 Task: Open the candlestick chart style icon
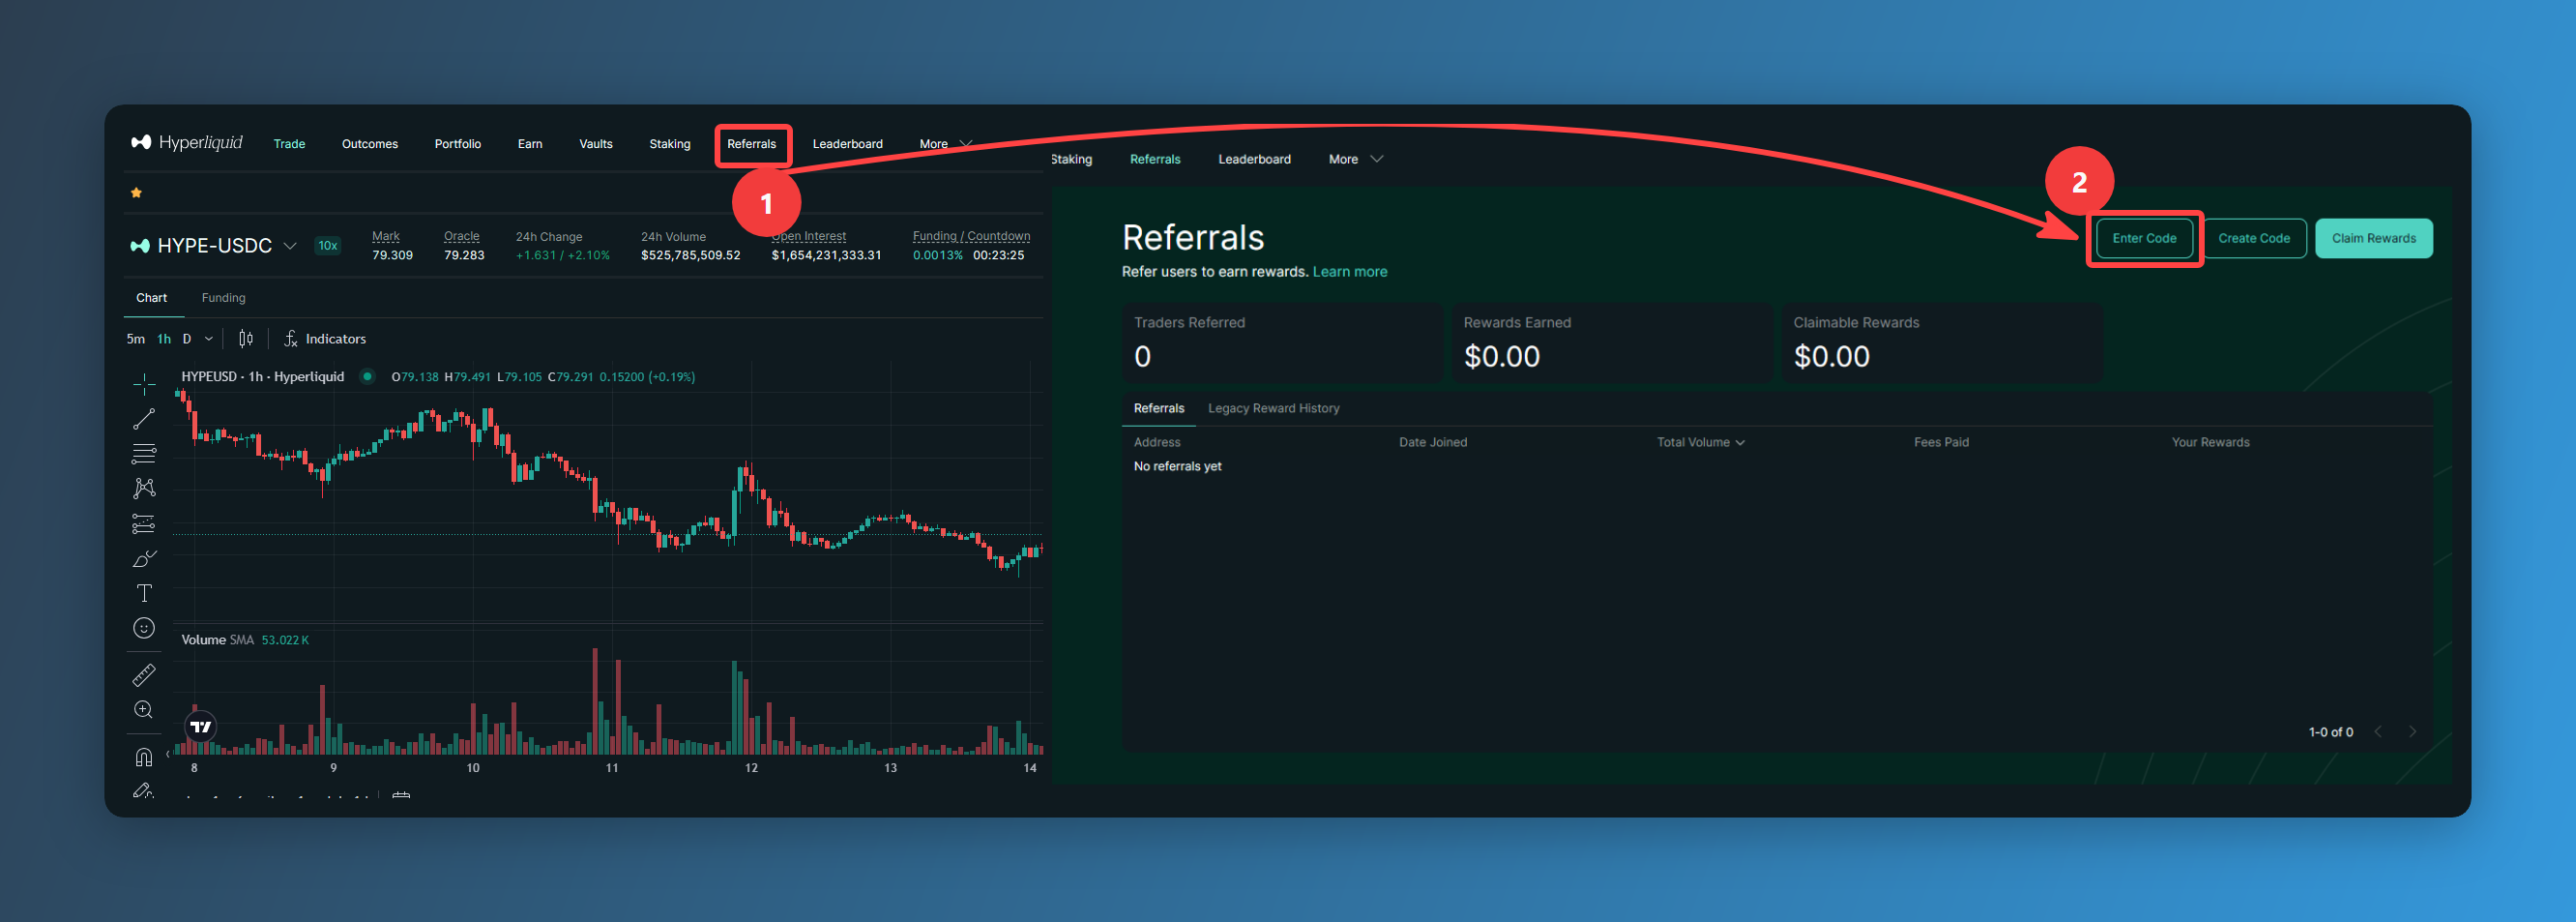[x=246, y=339]
